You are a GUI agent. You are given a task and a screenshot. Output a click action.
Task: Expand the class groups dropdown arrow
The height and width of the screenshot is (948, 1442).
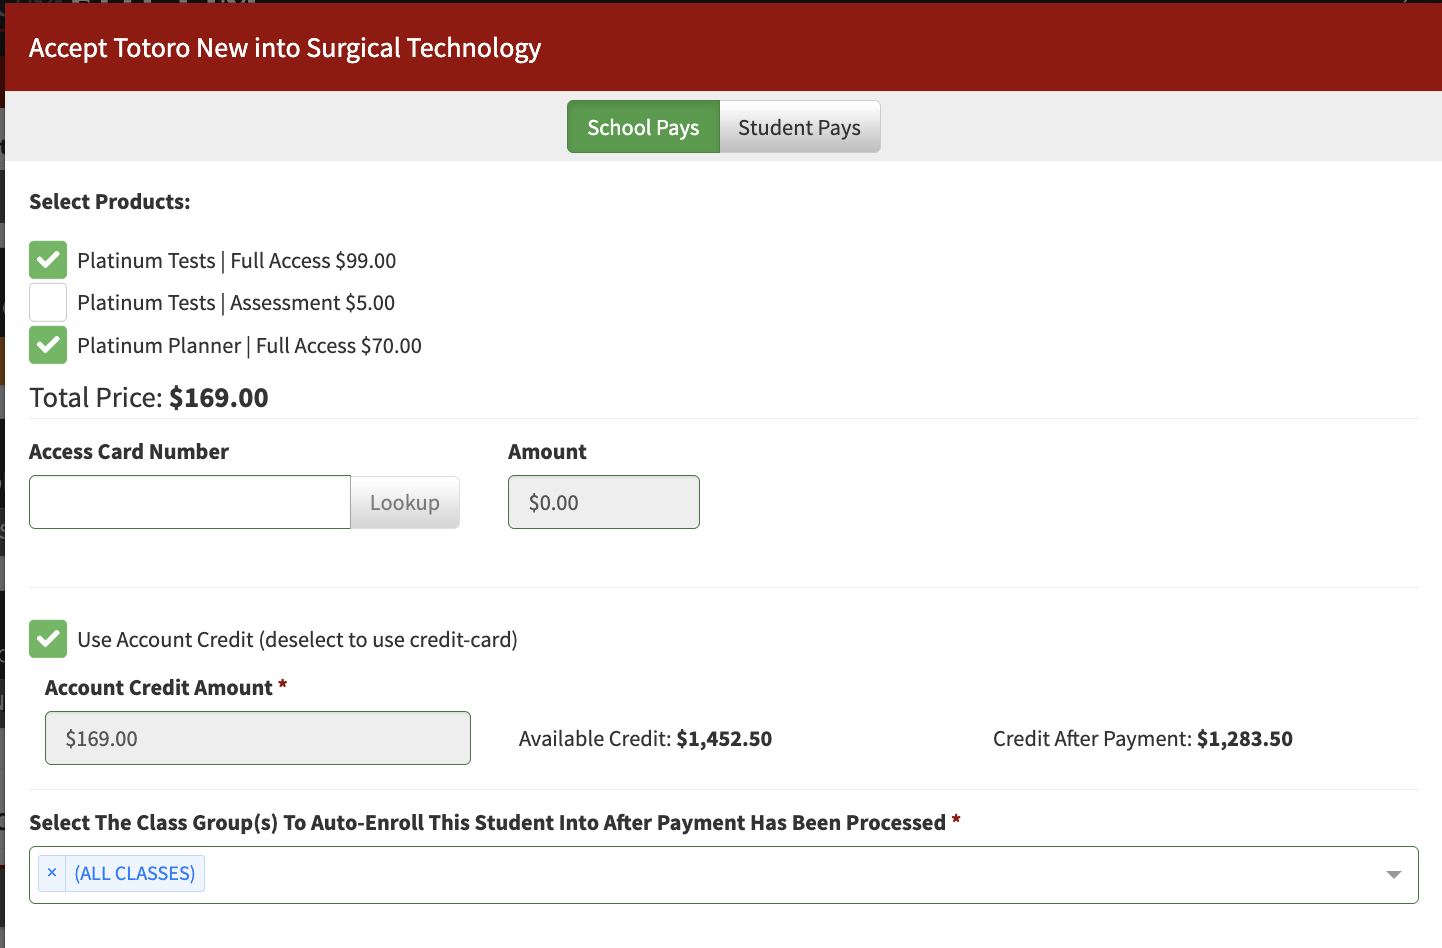pyautogui.click(x=1393, y=875)
